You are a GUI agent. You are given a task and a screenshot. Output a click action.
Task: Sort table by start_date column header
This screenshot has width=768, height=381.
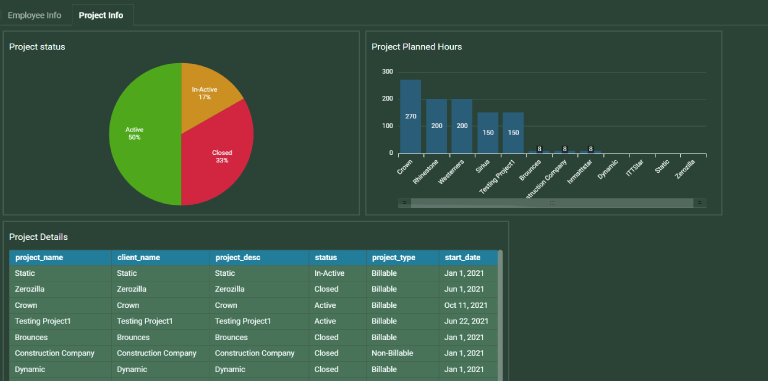pos(468,258)
